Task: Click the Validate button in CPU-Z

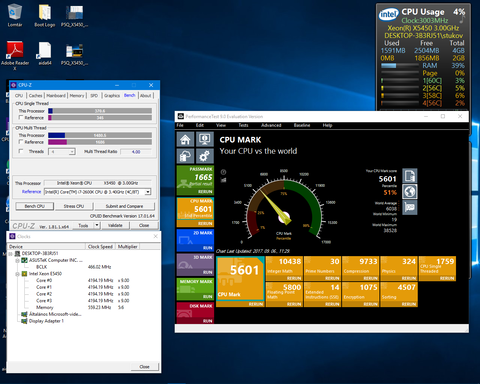Action: (x=115, y=226)
